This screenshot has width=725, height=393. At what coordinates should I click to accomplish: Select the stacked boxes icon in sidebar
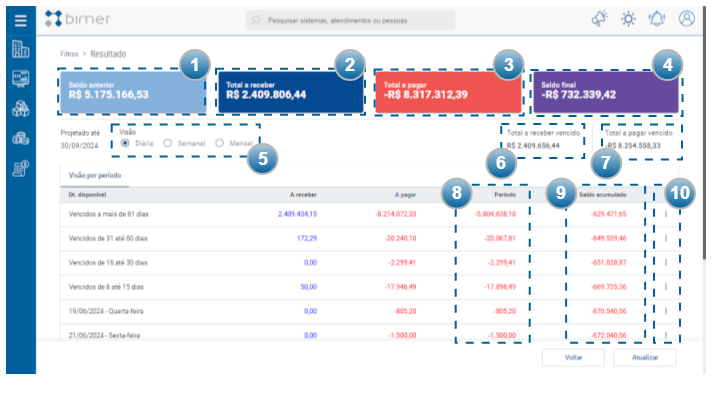[x=20, y=109]
